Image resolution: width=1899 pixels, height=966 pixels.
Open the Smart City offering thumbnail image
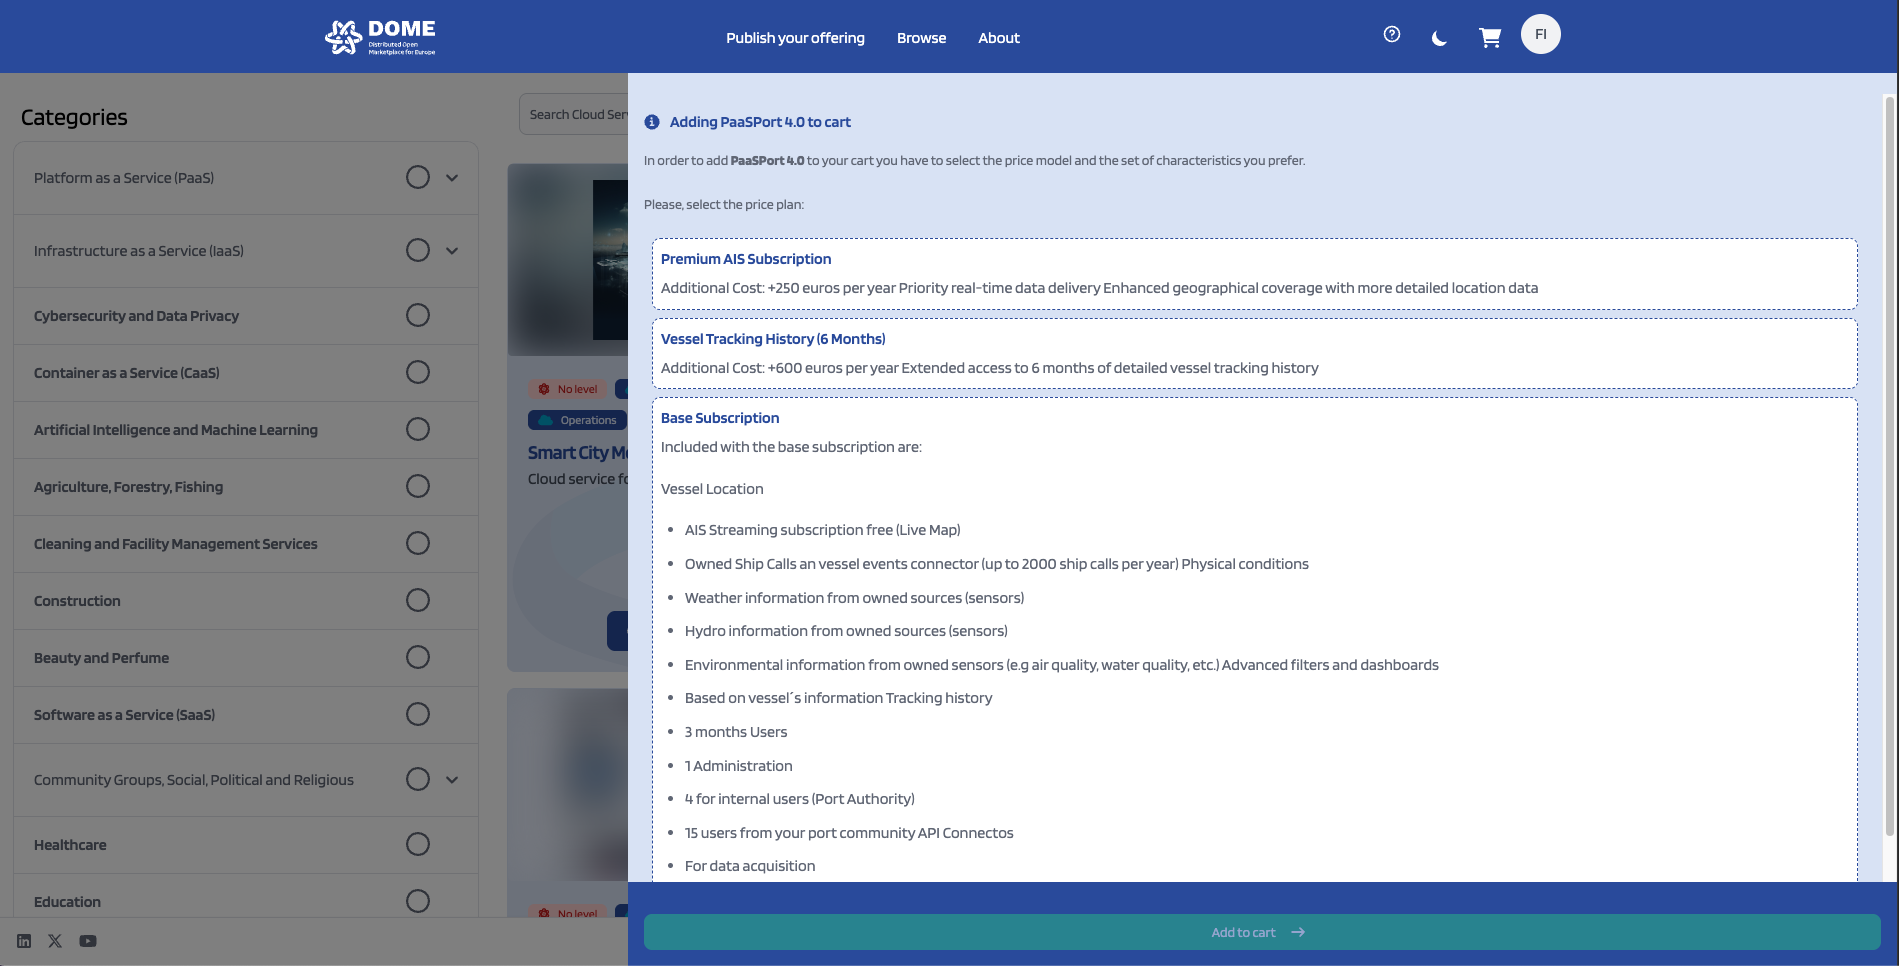tap(568, 260)
